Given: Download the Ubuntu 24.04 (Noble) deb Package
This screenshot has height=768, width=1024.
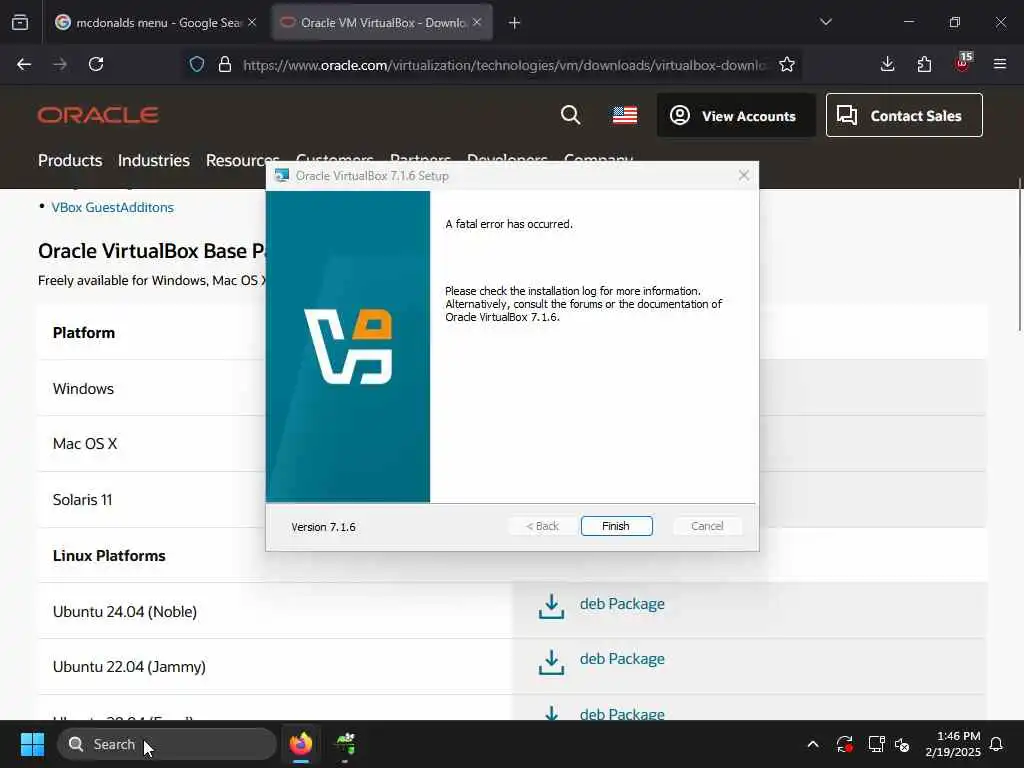Looking at the screenshot, I should [622, 603].
